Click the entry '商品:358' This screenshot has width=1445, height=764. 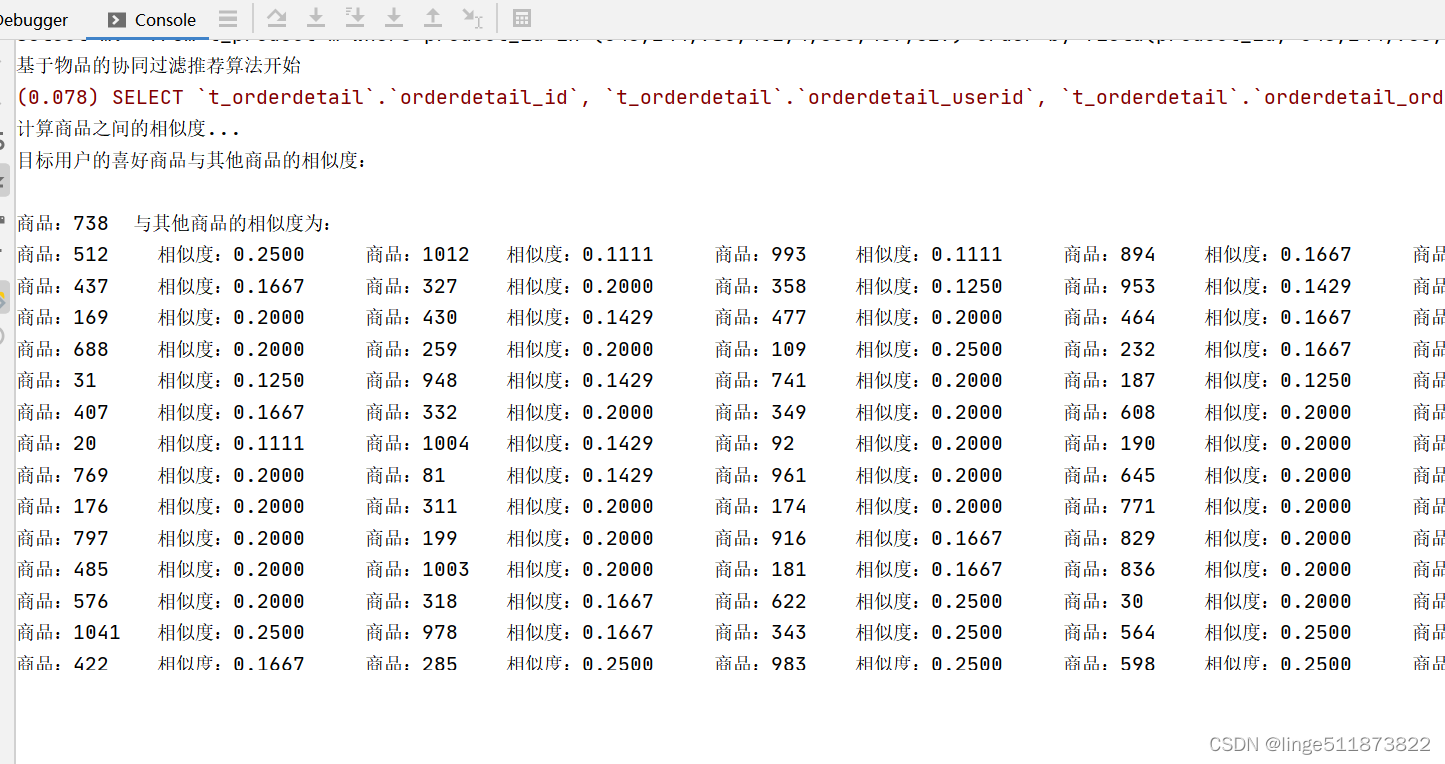pos(761,286)
